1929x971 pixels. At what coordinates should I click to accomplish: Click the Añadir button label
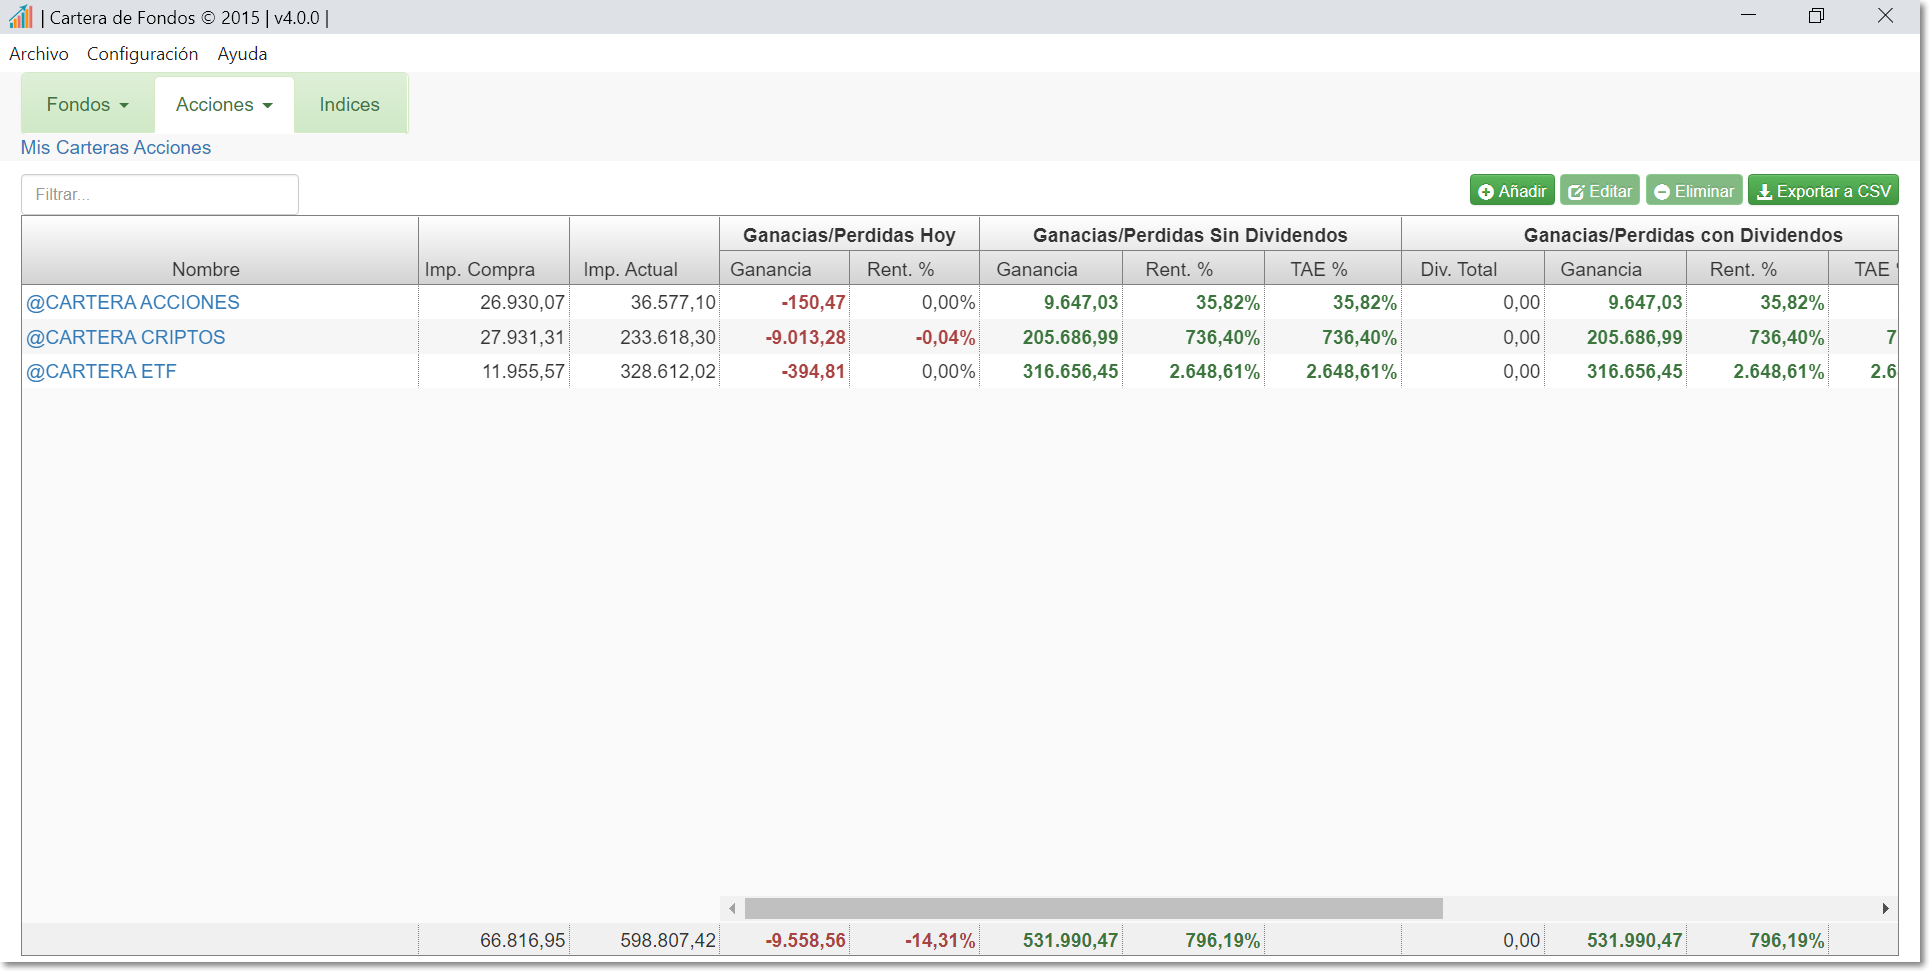click(1522, 191)
